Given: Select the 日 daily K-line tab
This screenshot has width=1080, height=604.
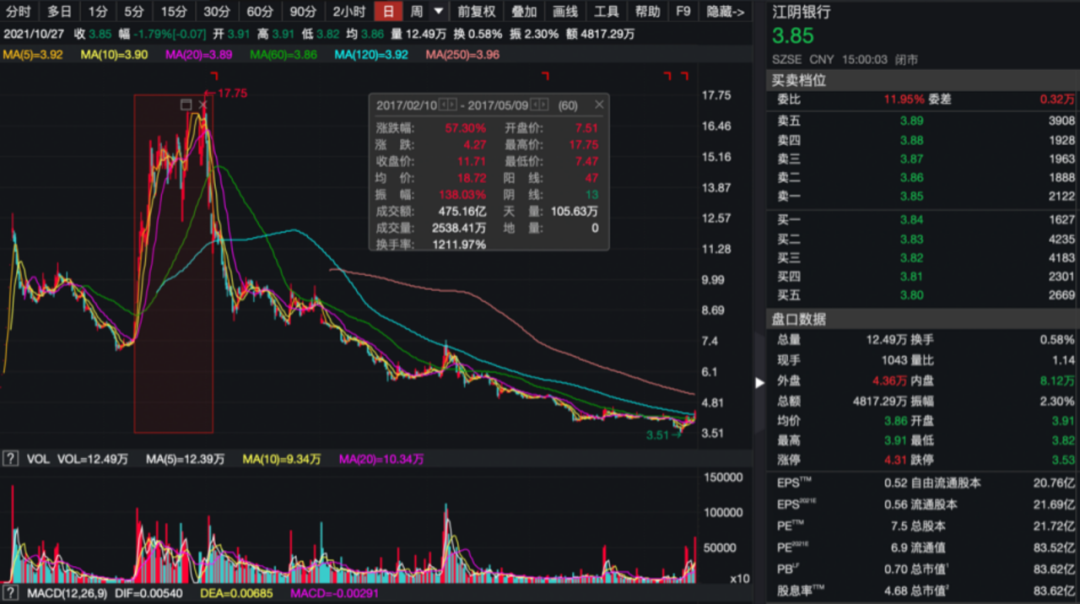Looking at the screenshot, I should pos(388,11).
